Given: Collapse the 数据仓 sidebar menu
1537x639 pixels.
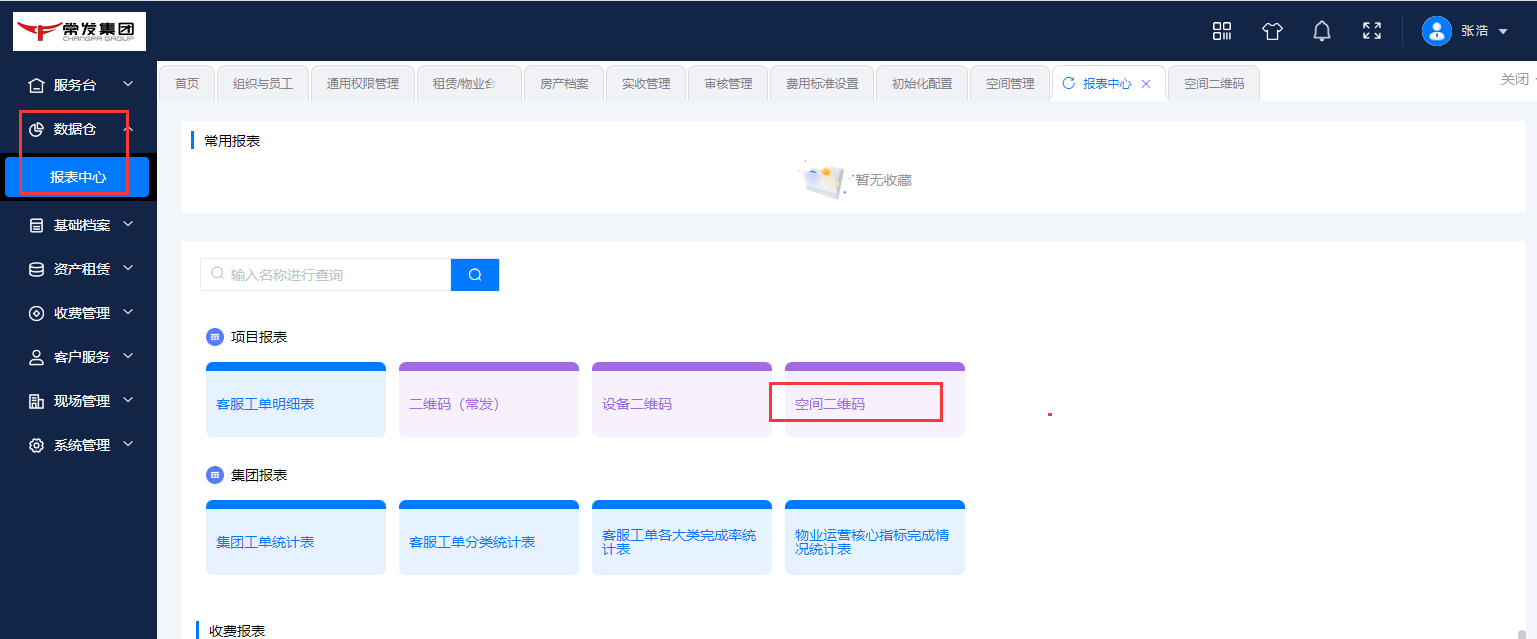Looking at the screenshot, I should coord(78,129).
